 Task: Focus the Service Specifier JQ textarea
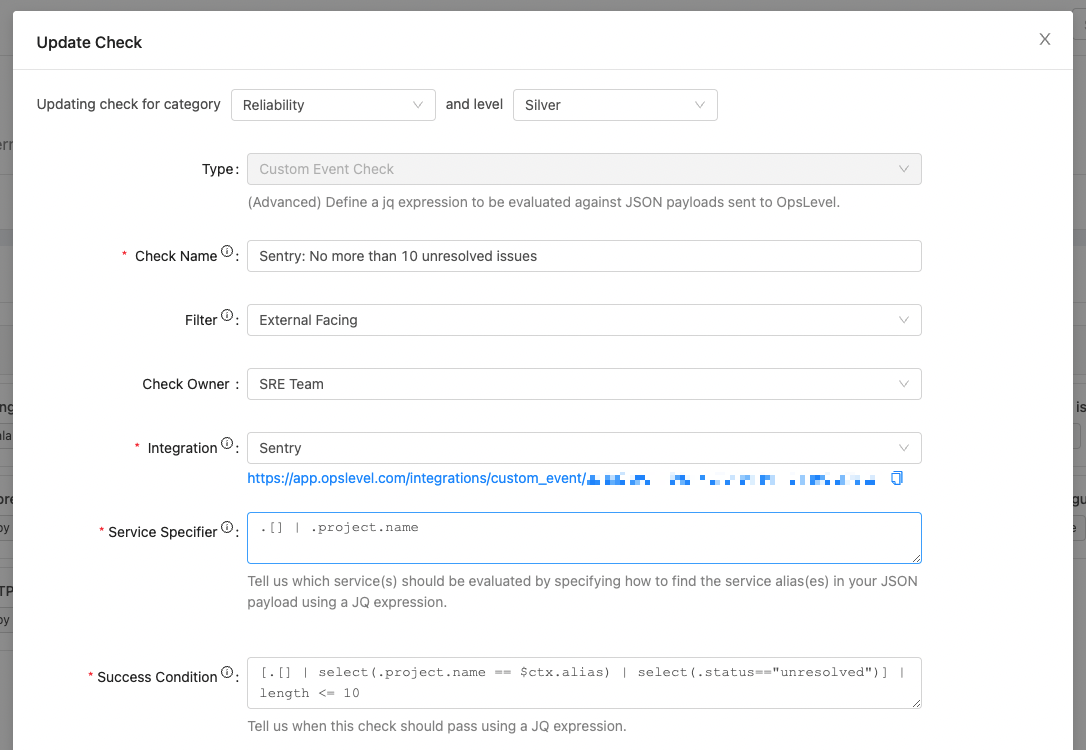tap(584, 538)
